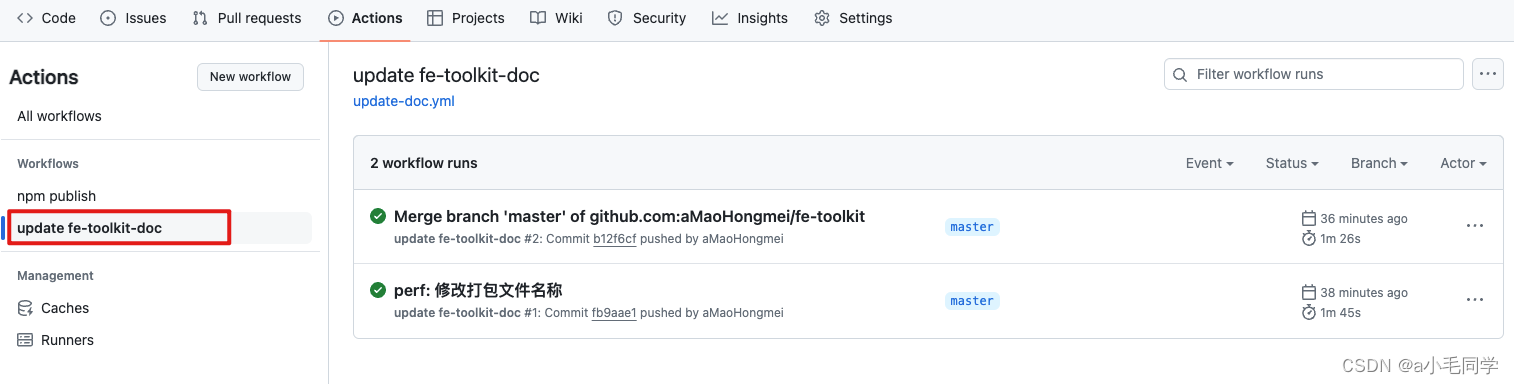Screen dimensions: 1514x384
Task: Switch to the Pull requests tab
Action: pos(246,18)
